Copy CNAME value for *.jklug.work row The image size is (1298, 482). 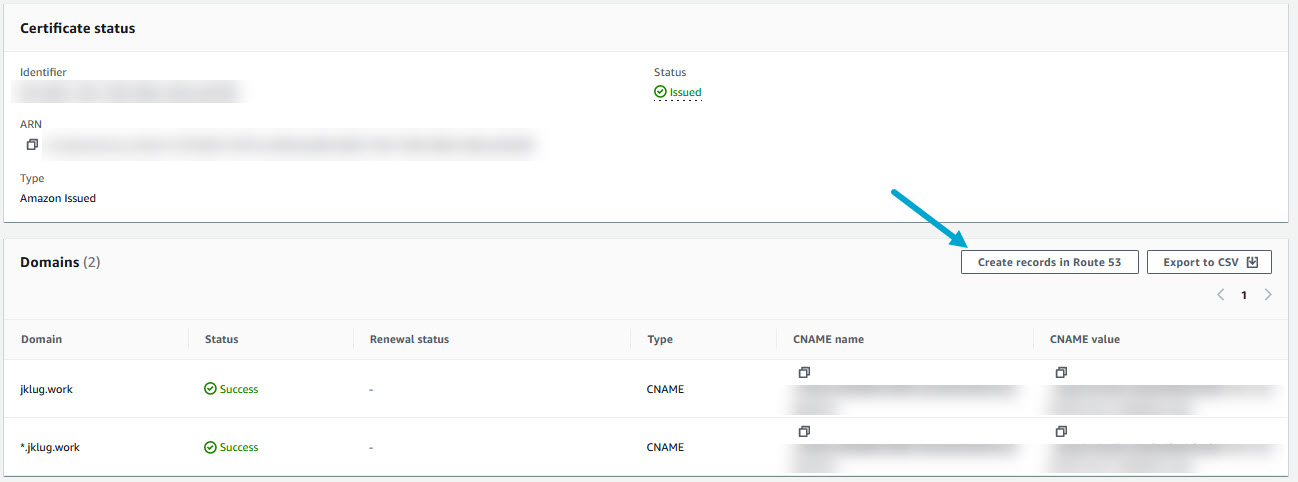[1061, 431]
